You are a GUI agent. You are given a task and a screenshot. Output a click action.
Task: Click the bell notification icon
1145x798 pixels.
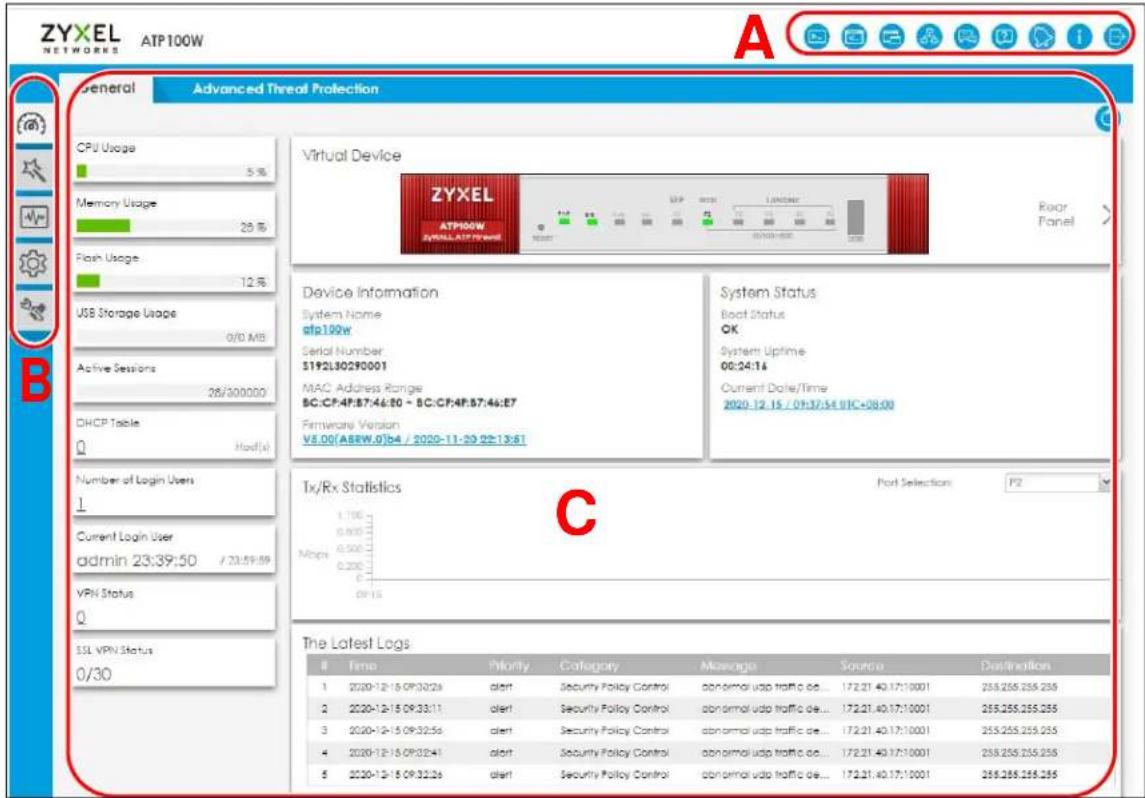click(x=1041, y=36)
